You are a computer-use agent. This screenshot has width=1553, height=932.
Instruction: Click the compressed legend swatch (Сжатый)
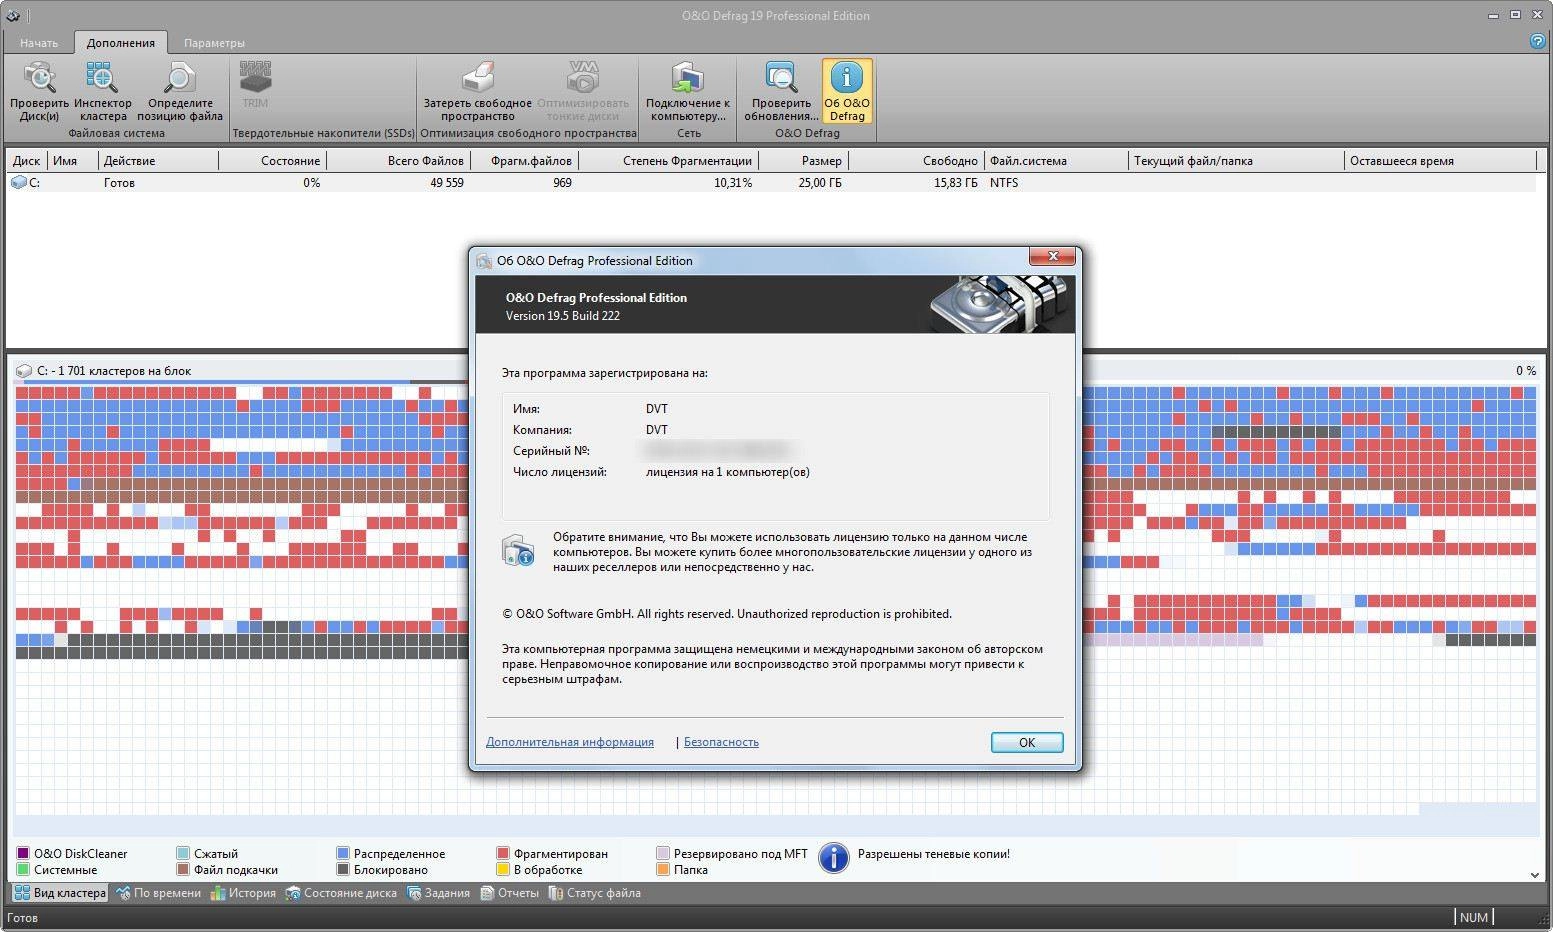pos(183,854)
